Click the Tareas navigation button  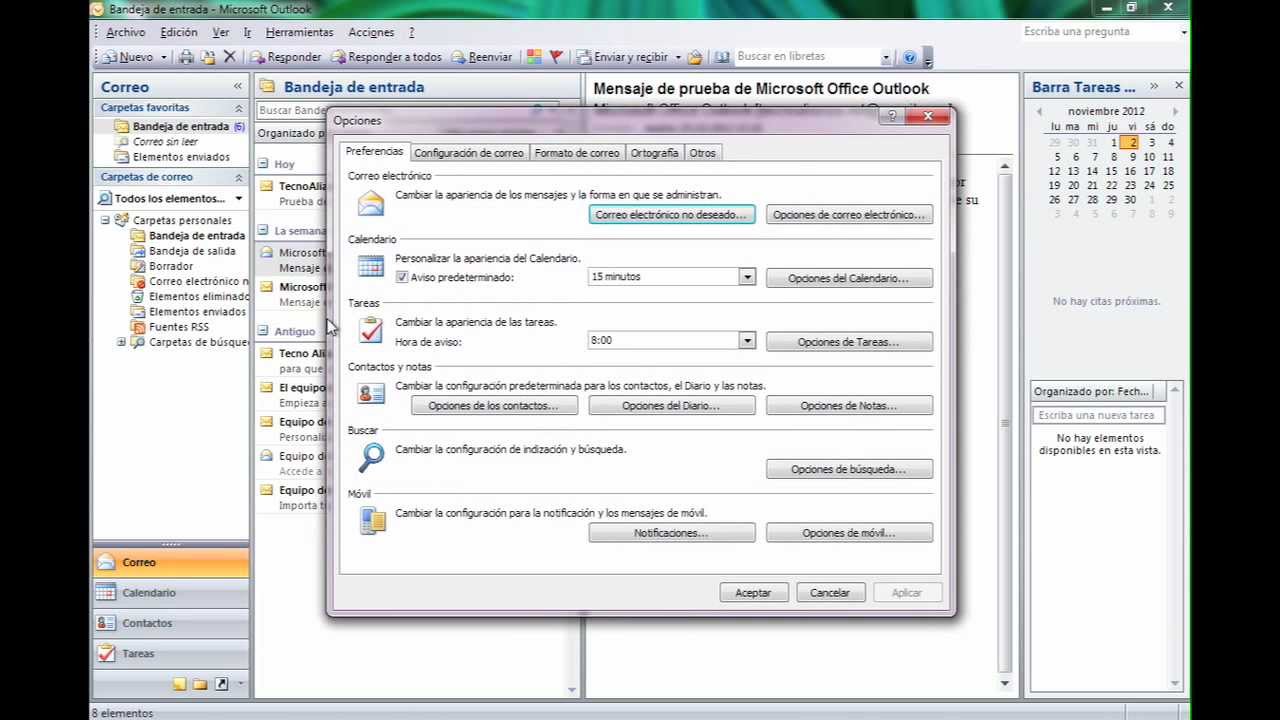point(171,653)
